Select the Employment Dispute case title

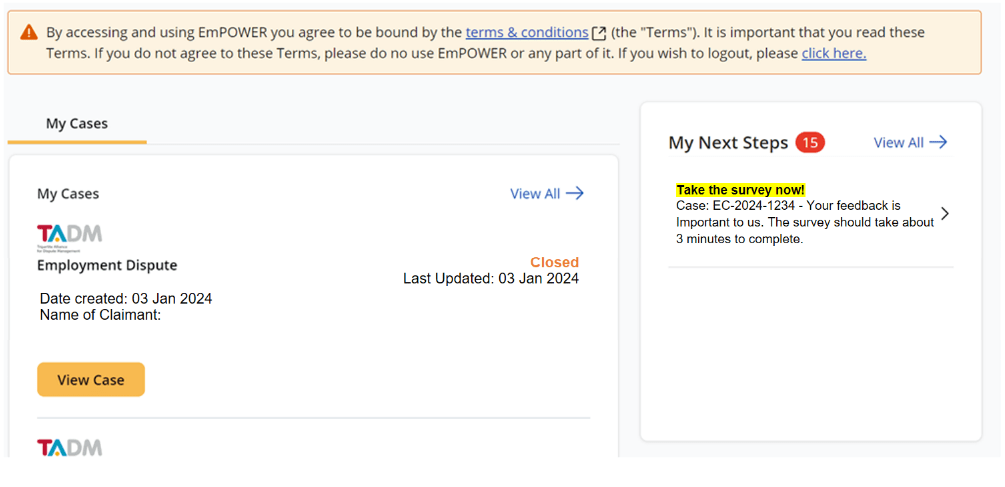pos(107,265)
